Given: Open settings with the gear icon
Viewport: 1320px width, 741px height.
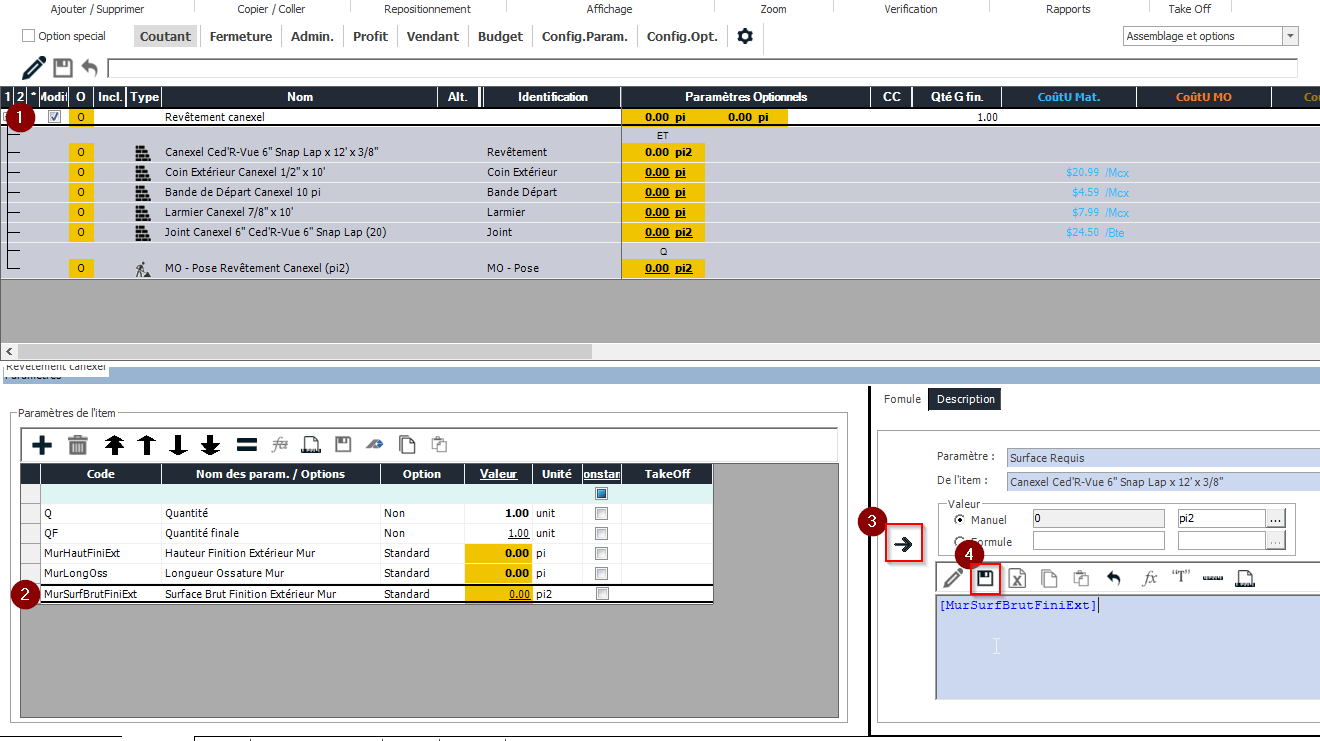Looking at the screenshot, I should click(x=745, y=36).
